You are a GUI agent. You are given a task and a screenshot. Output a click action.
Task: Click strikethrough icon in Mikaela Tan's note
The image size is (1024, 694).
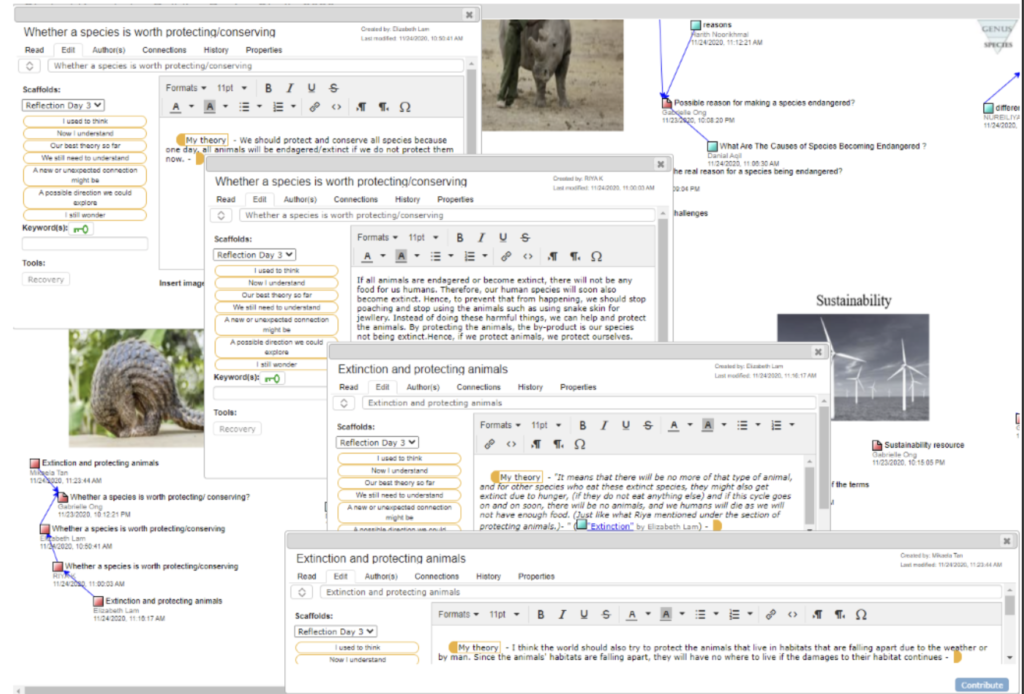click(x=606, y=614)
